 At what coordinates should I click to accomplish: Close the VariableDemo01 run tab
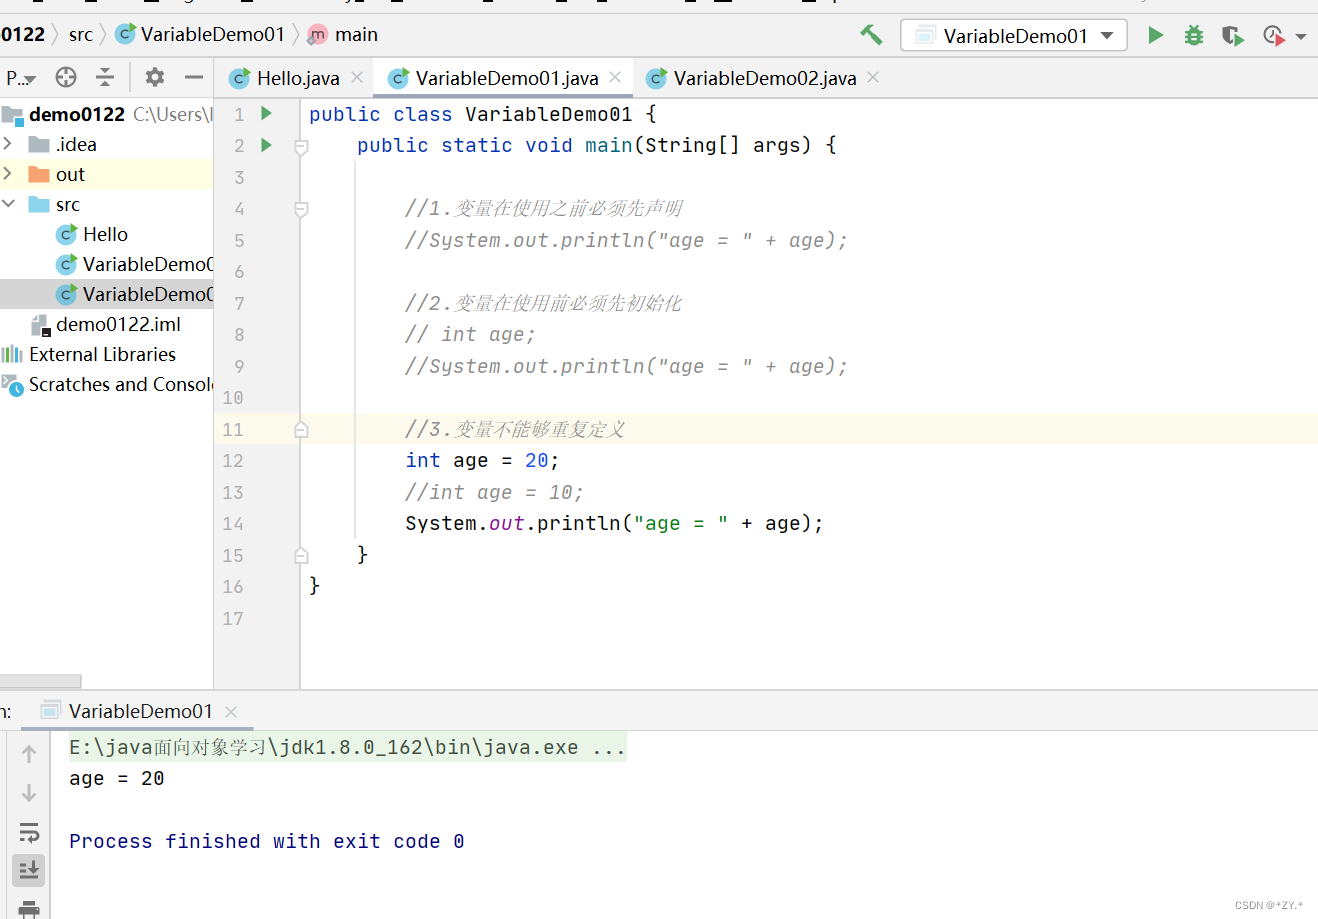pos(231,711)
